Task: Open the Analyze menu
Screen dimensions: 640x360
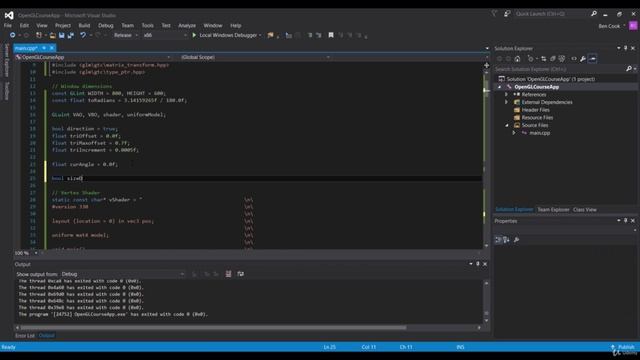Action: (187, 25)
